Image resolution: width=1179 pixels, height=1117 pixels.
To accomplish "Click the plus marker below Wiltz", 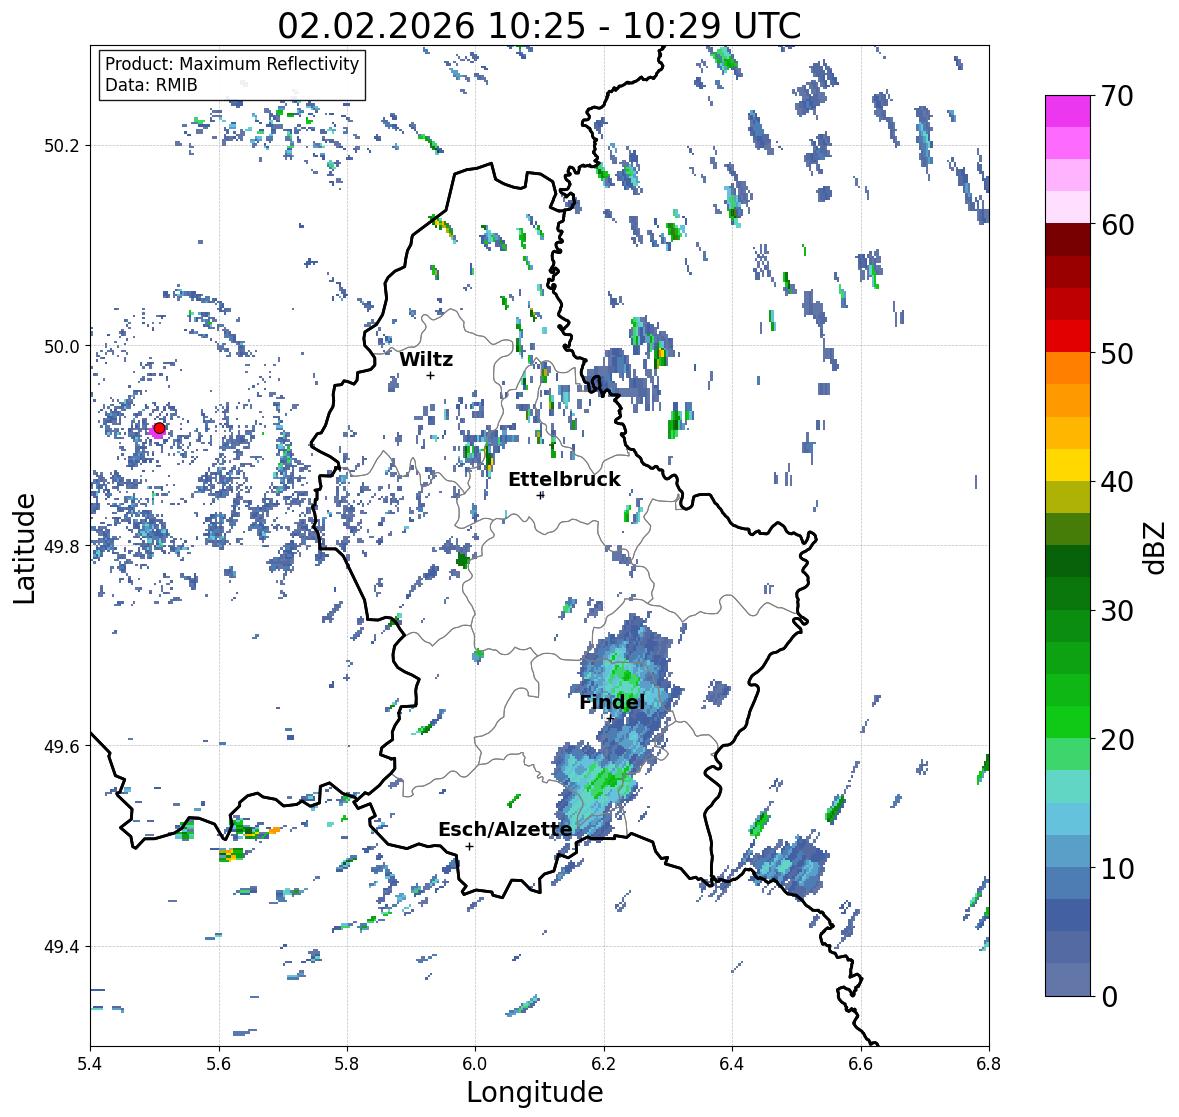I will pos(430,376).
